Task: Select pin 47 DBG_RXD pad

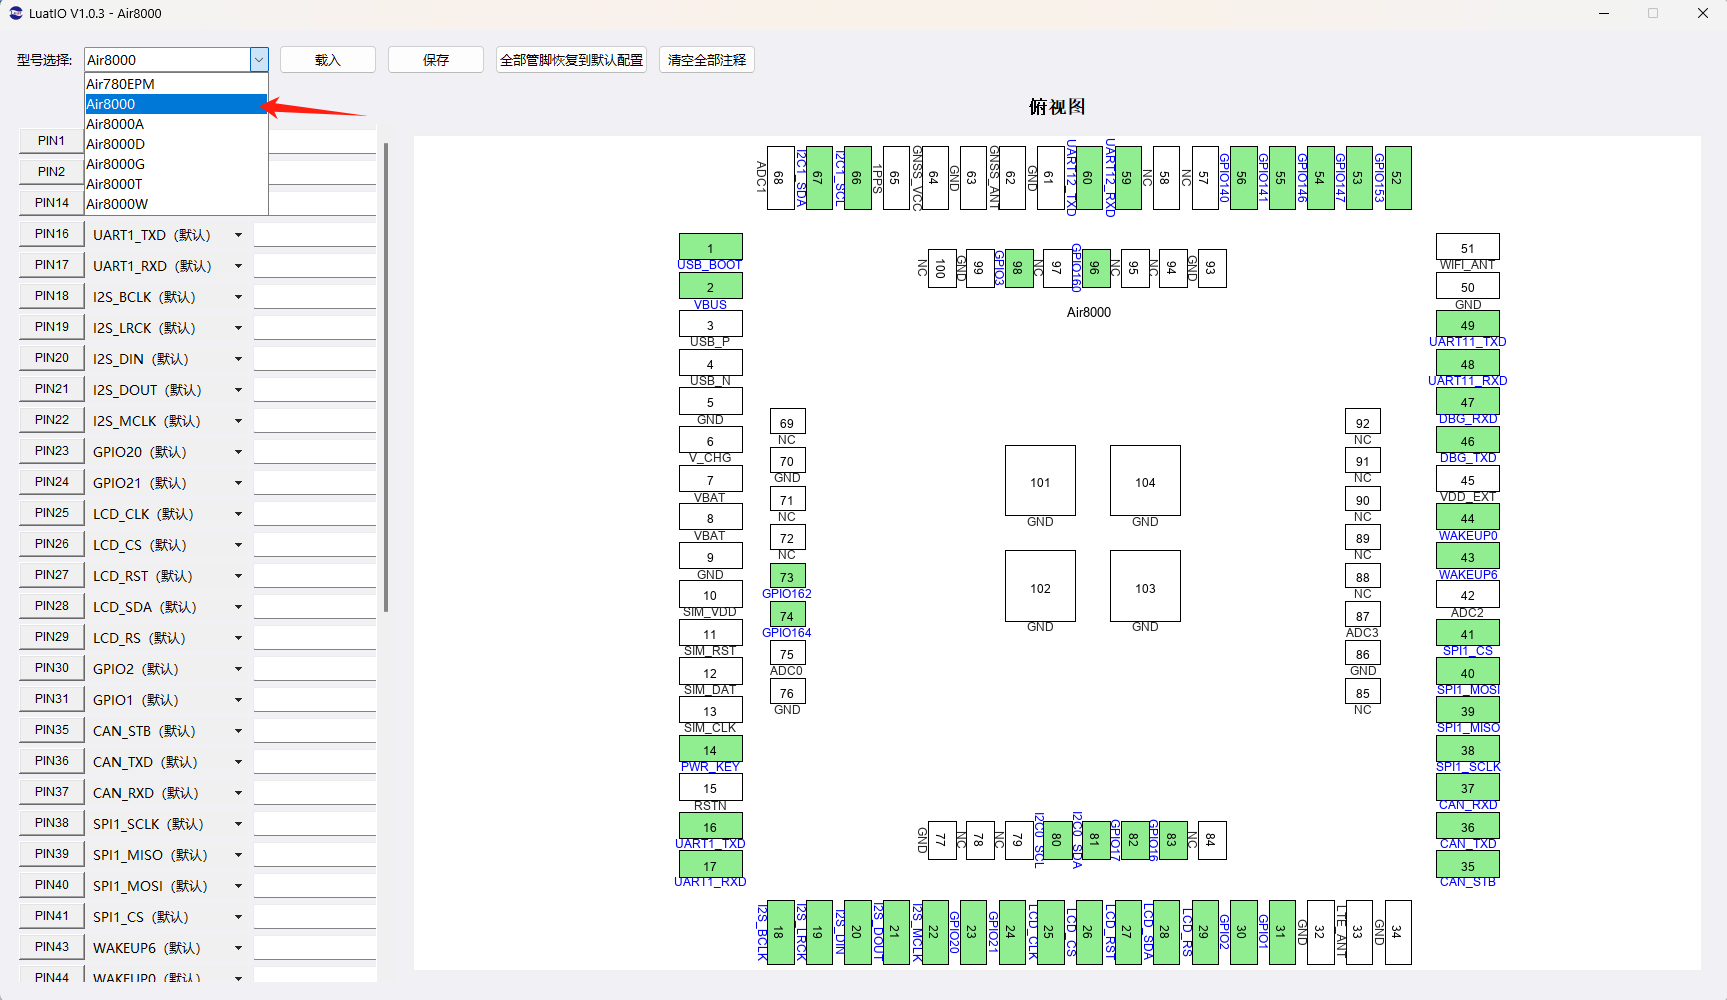Action: (x=1467, y=401)
